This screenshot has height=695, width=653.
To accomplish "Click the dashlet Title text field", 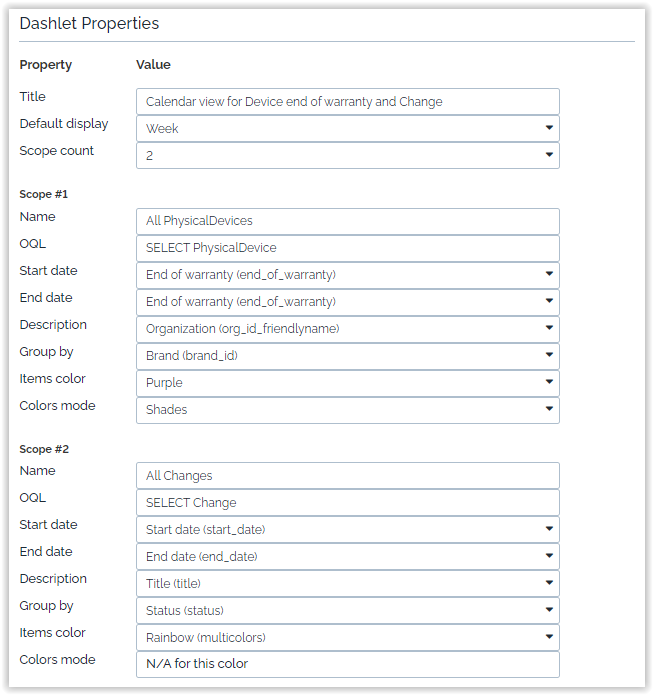I will click(x=347, y=102).
